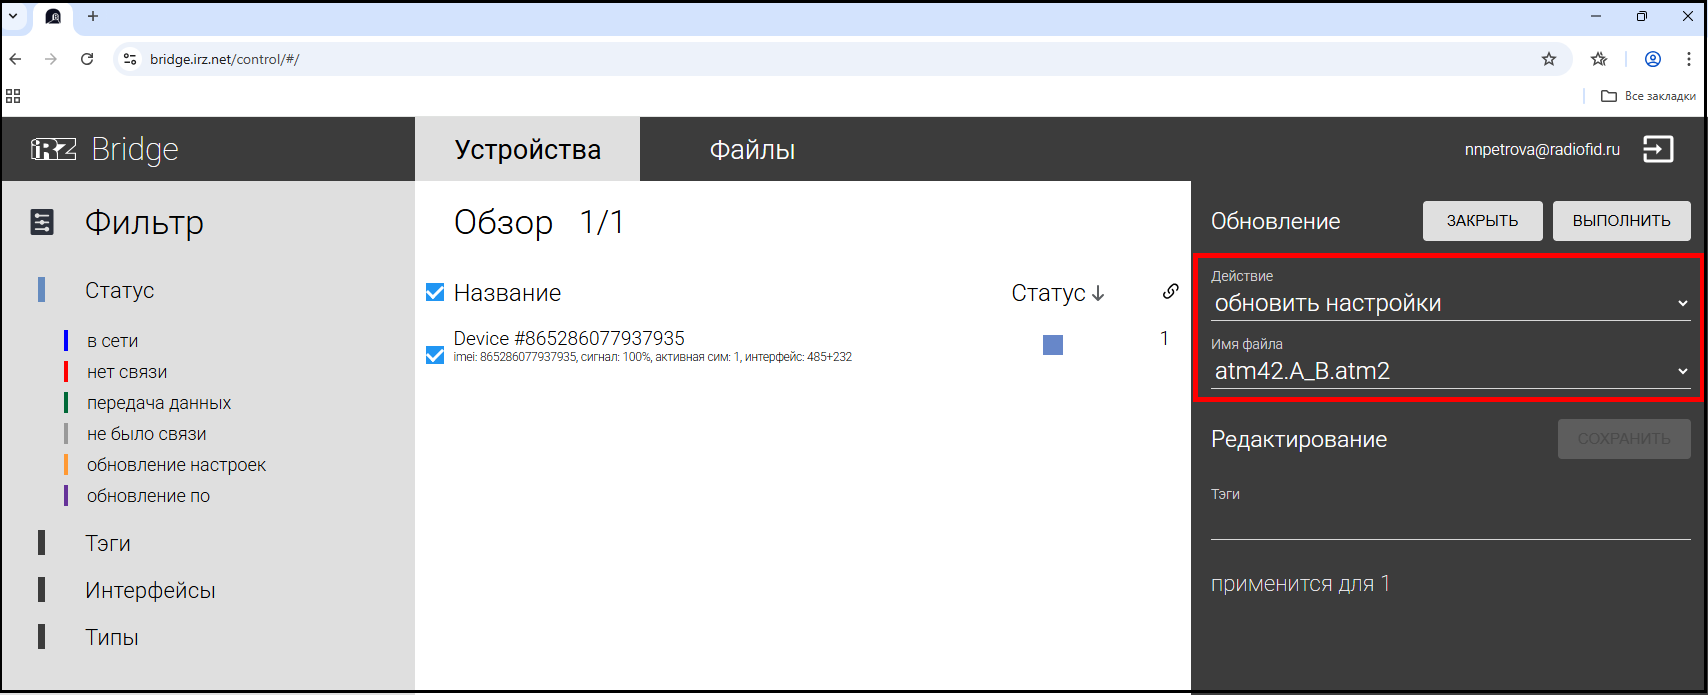Click the link icon in table header
The width and height of the screenshot is (1708, 695).
[1170, 292]
